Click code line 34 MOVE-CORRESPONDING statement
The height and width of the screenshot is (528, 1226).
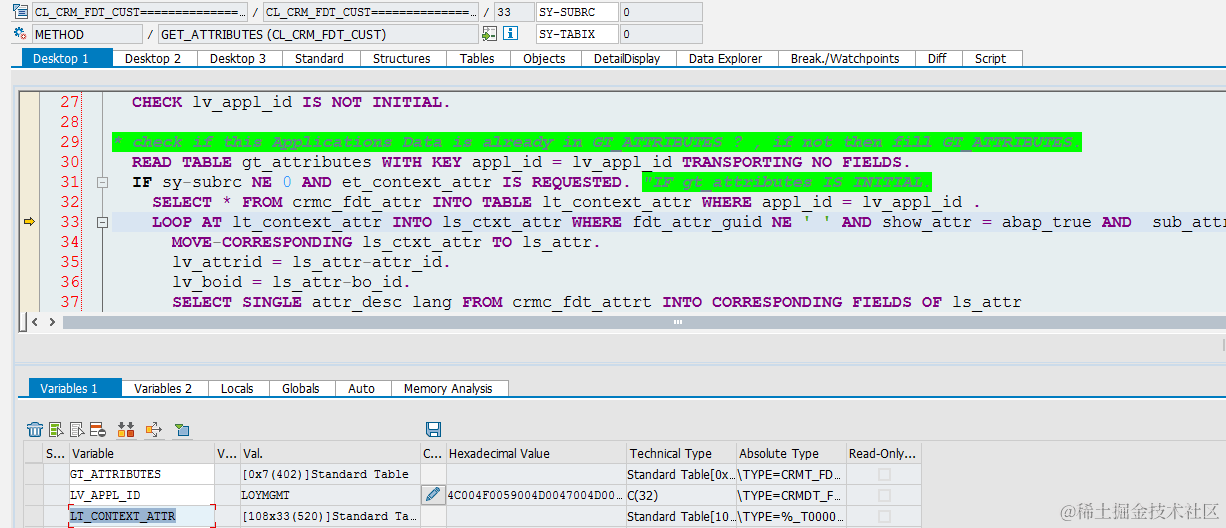click(x=386, y=242)
